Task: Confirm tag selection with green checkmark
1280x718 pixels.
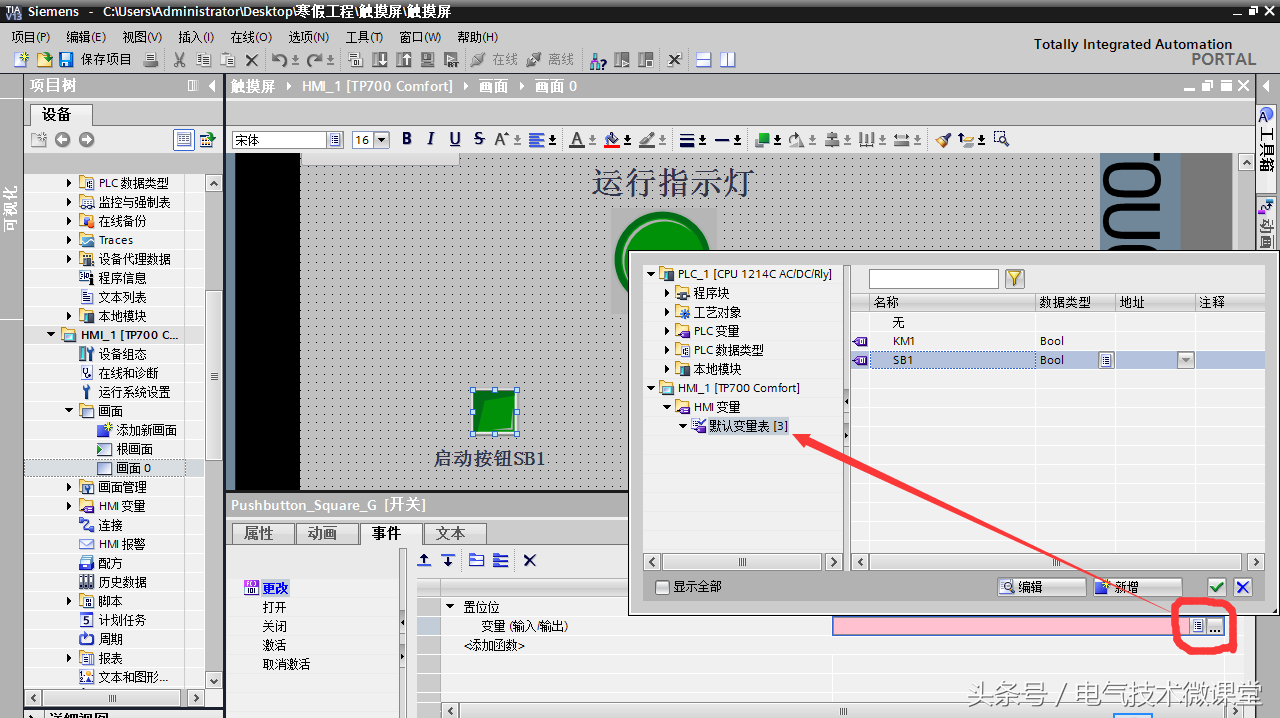Action: pyautogui.click(x=1217, y=587)
